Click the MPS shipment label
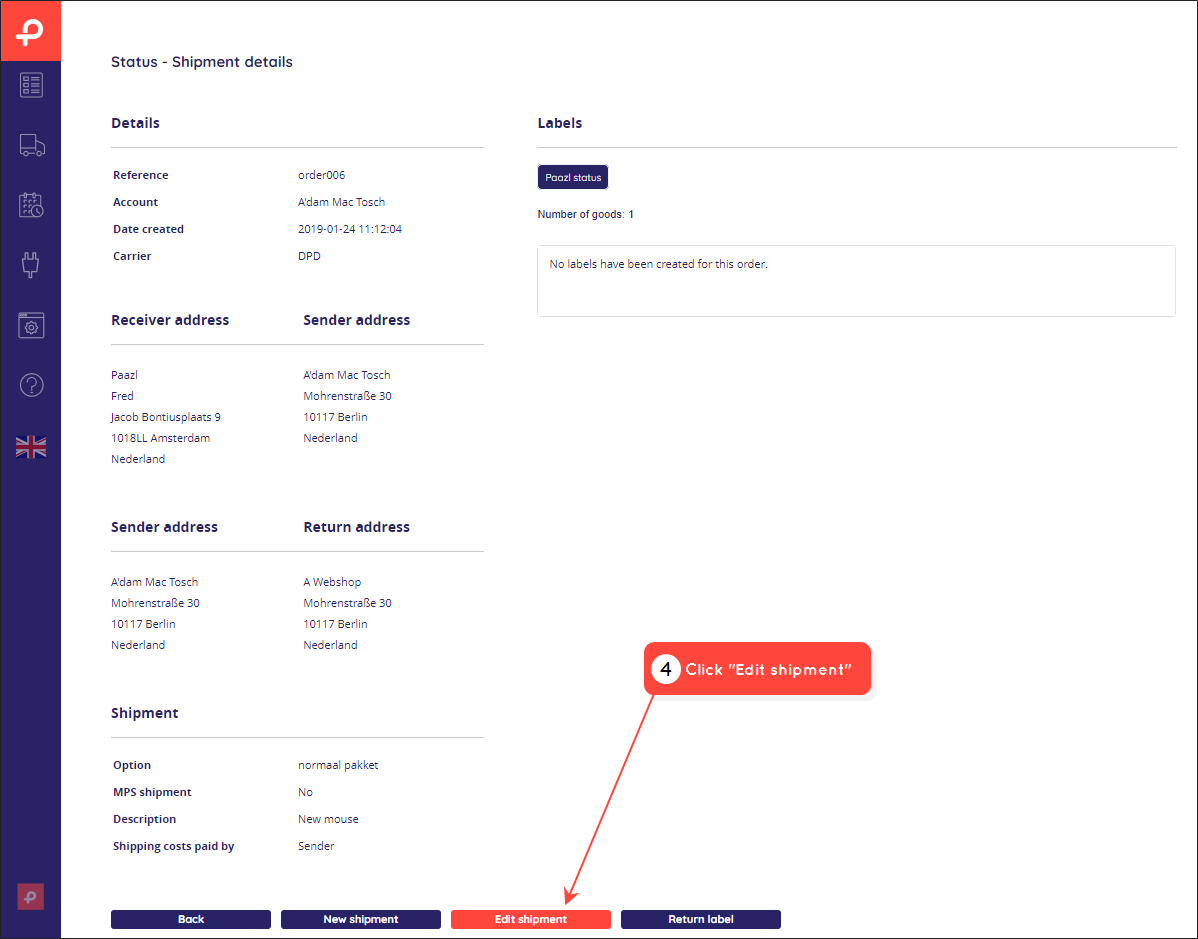This screenshot has height=939, width=1198. [x=152, y=792]
